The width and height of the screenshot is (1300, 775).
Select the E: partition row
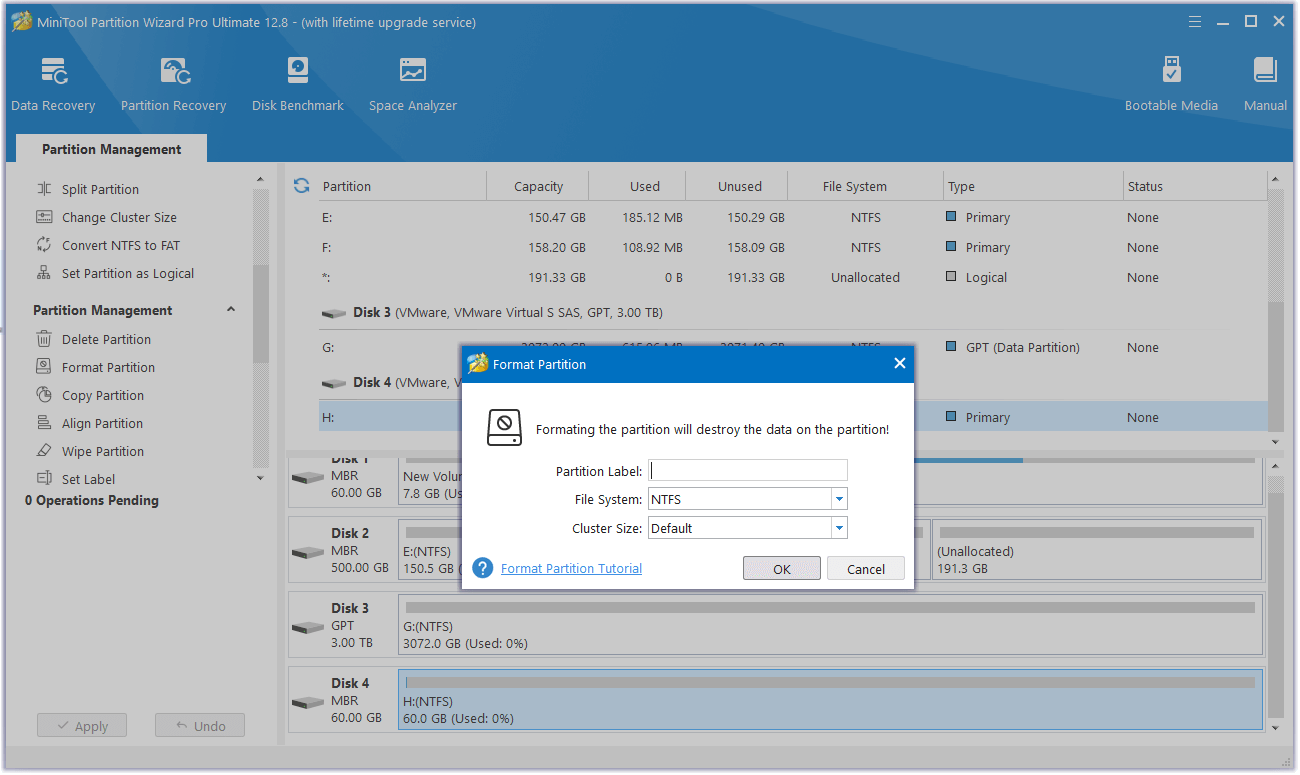pos(793,217)
